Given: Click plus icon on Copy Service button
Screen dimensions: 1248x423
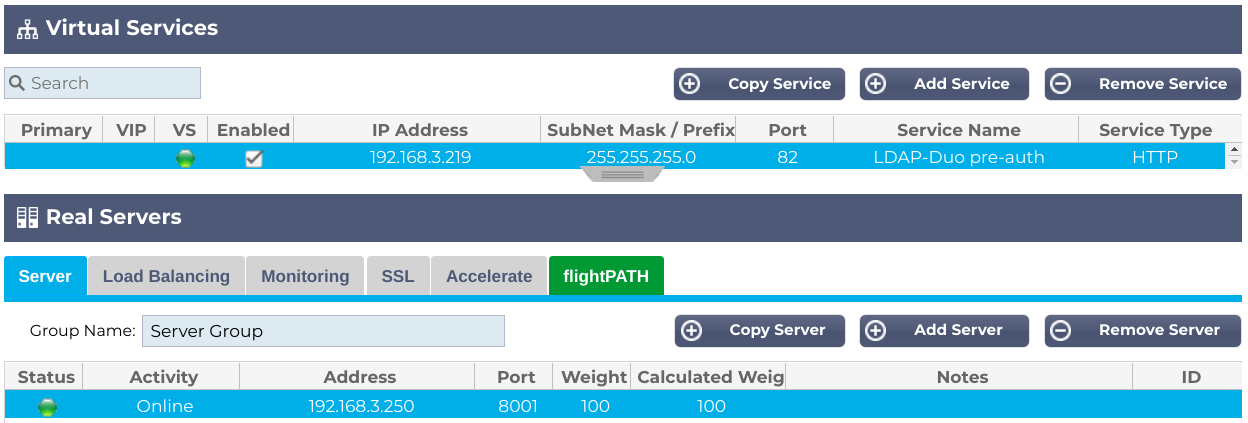Looking at the screenshot, I should click(689, 84).
